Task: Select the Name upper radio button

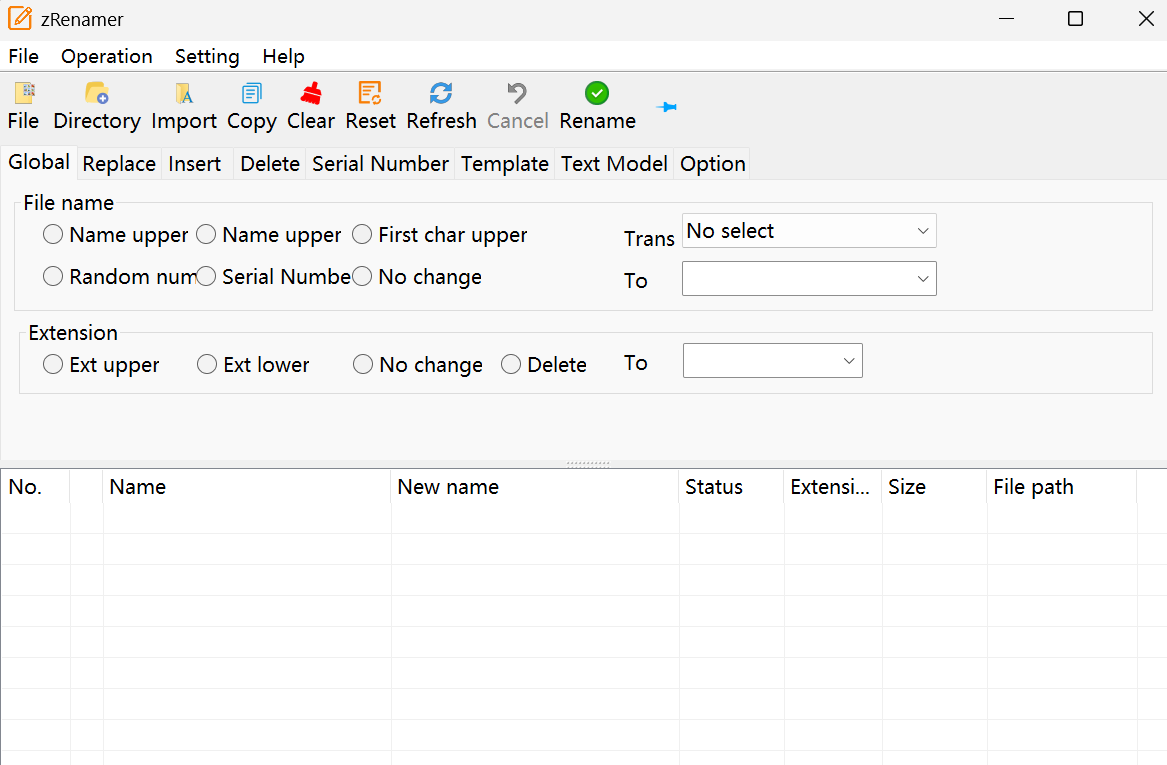Action: point(52,235)
